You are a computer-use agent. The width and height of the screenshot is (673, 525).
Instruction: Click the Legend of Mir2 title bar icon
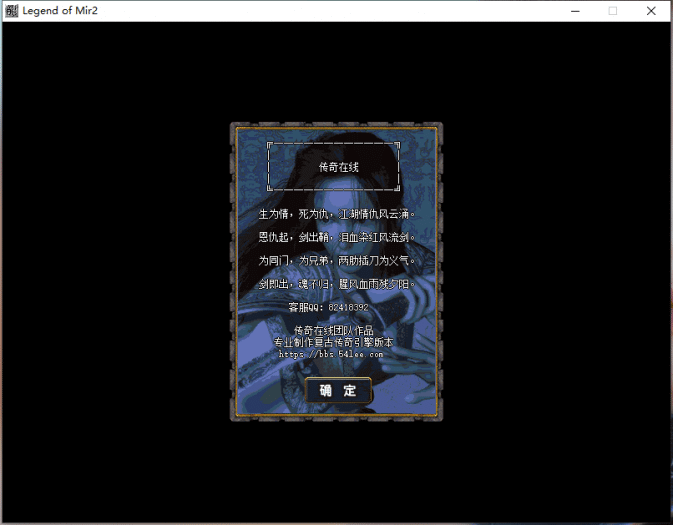click(x=11, y=11)
